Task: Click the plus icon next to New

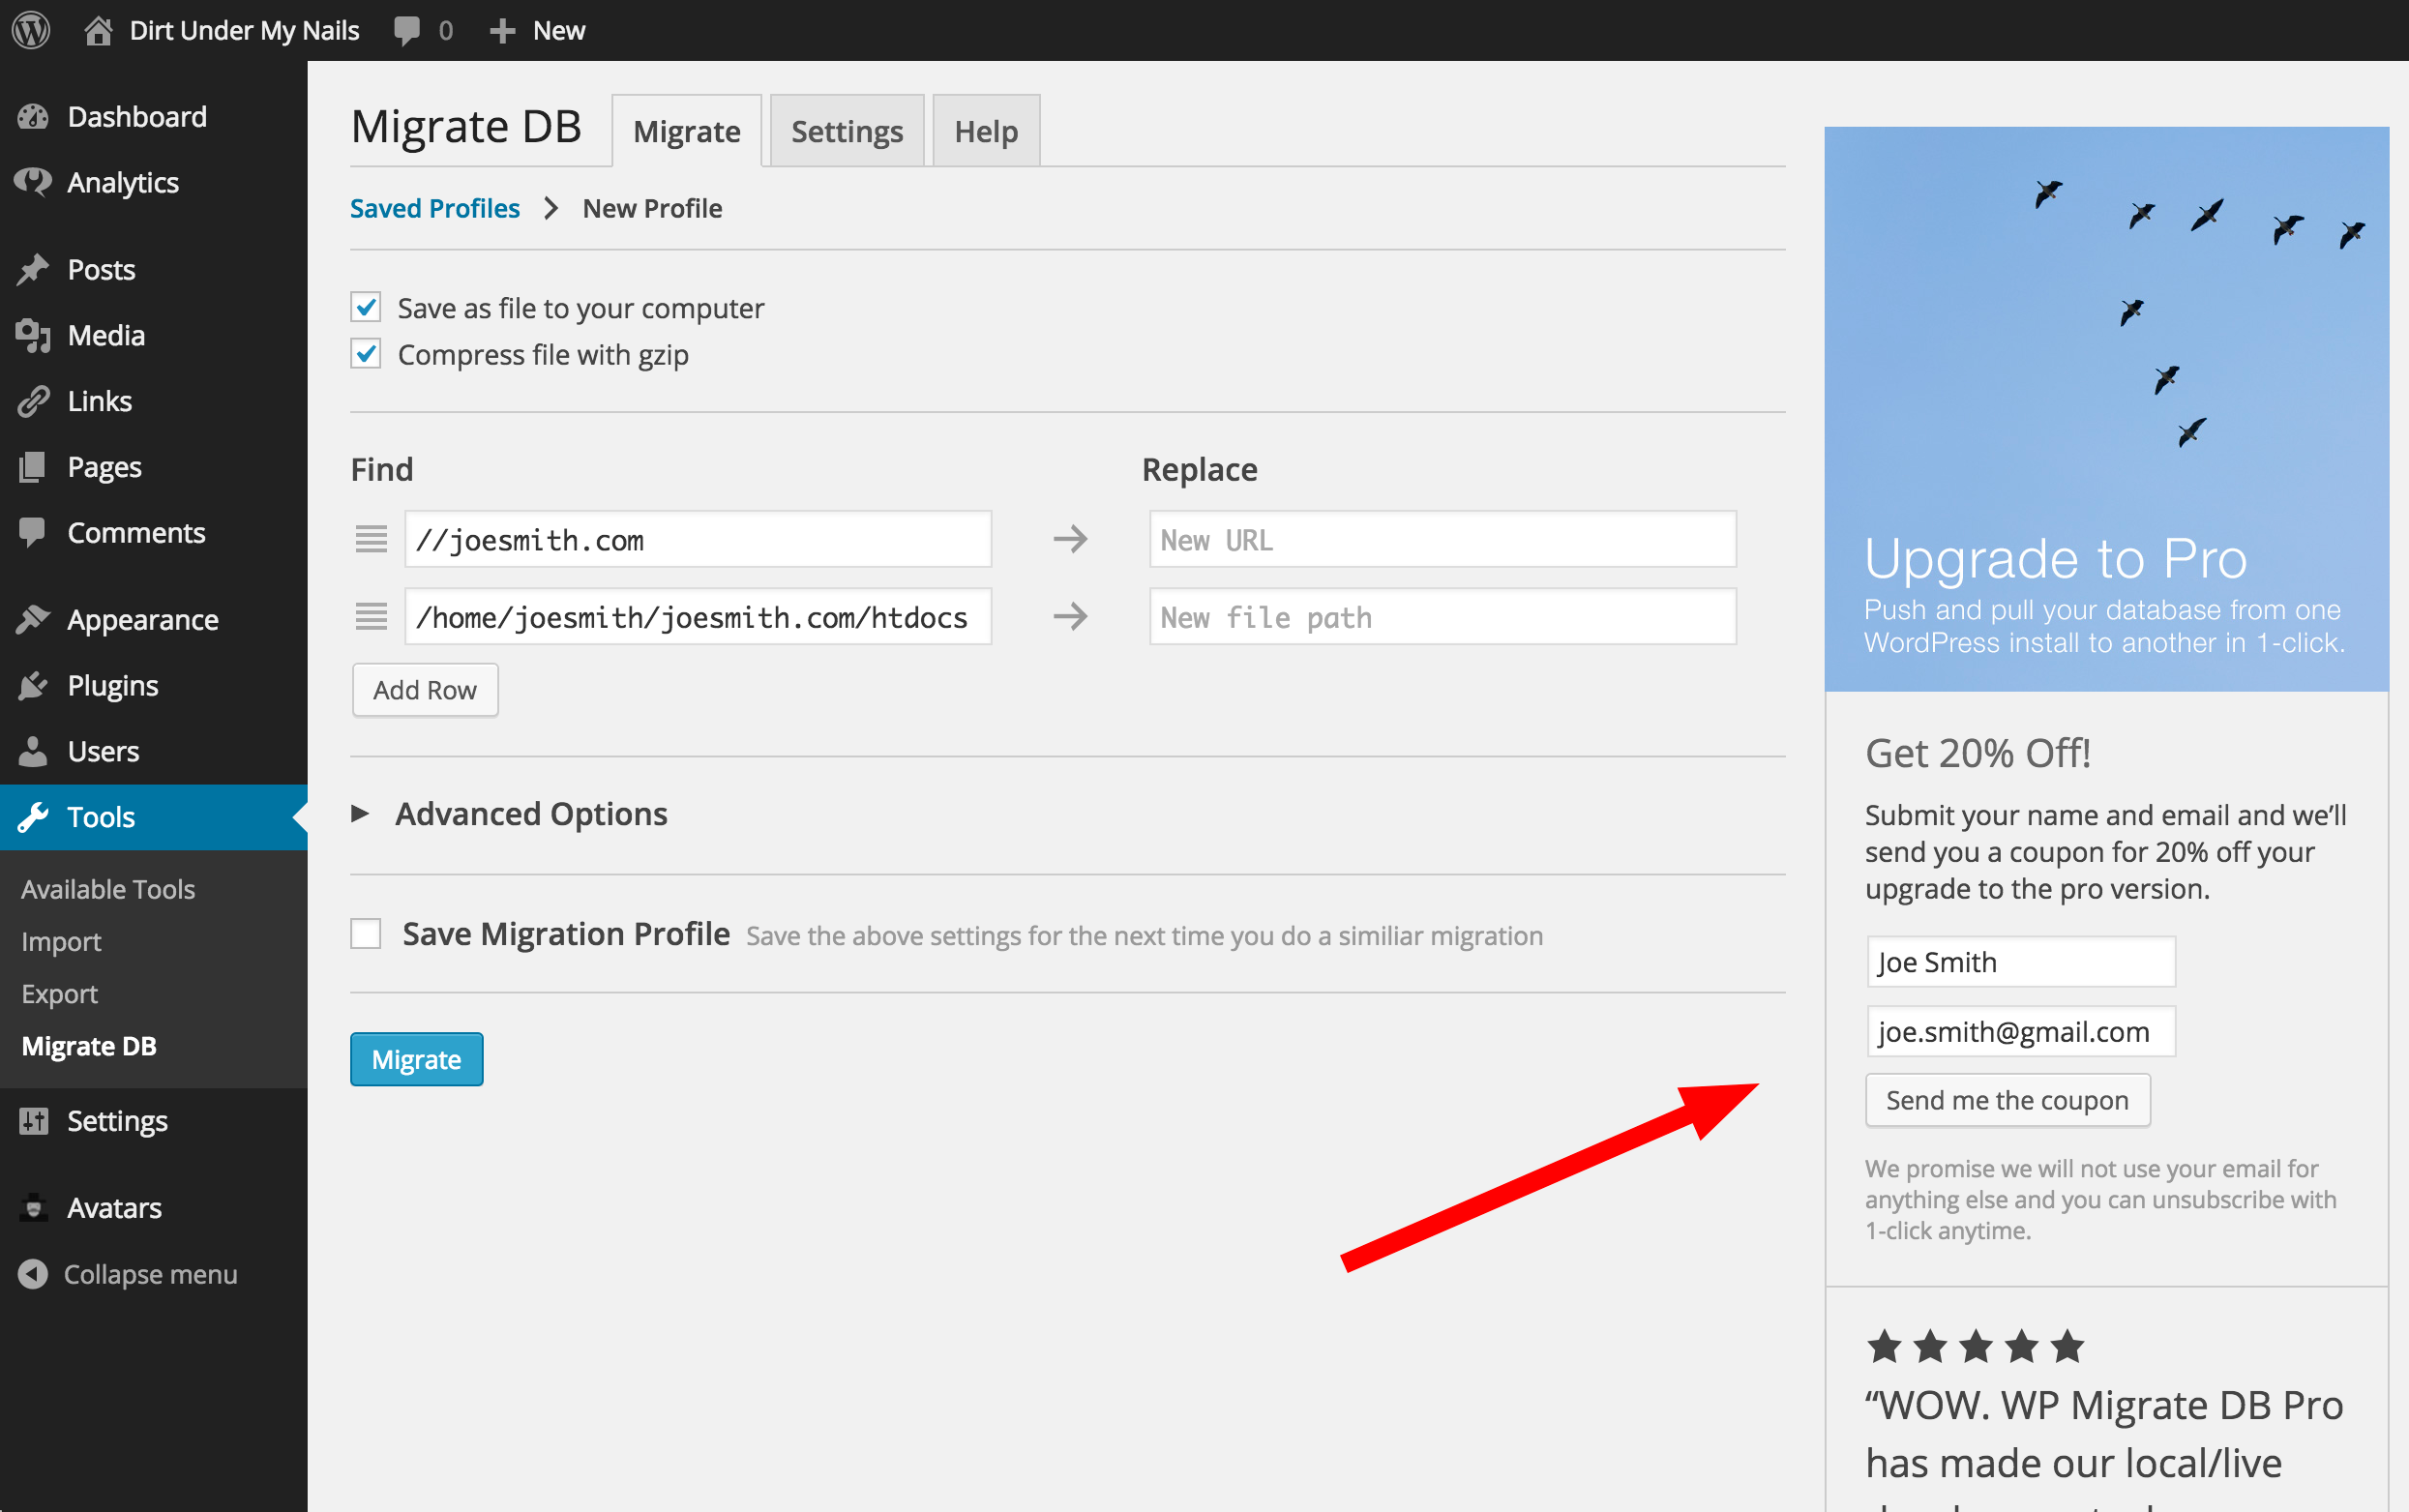Action: coord(502,31)
